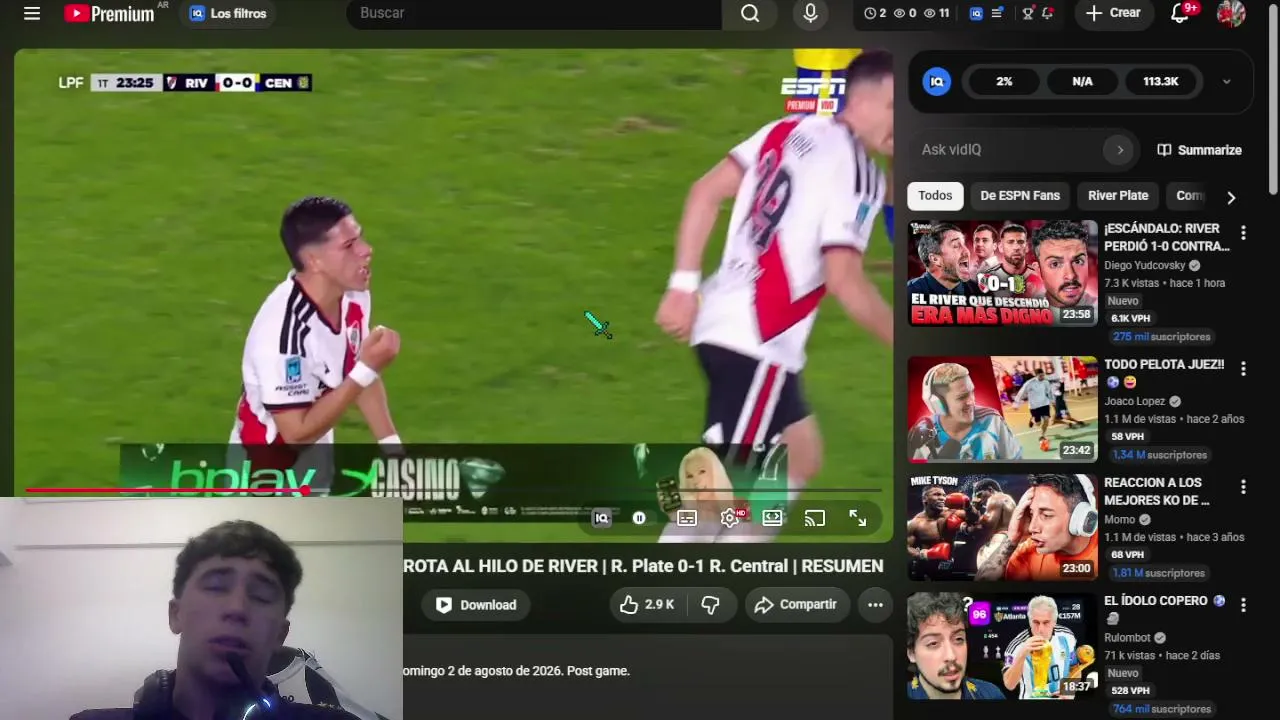Click the N/A vidIQ stat pill

(1082, 82)
